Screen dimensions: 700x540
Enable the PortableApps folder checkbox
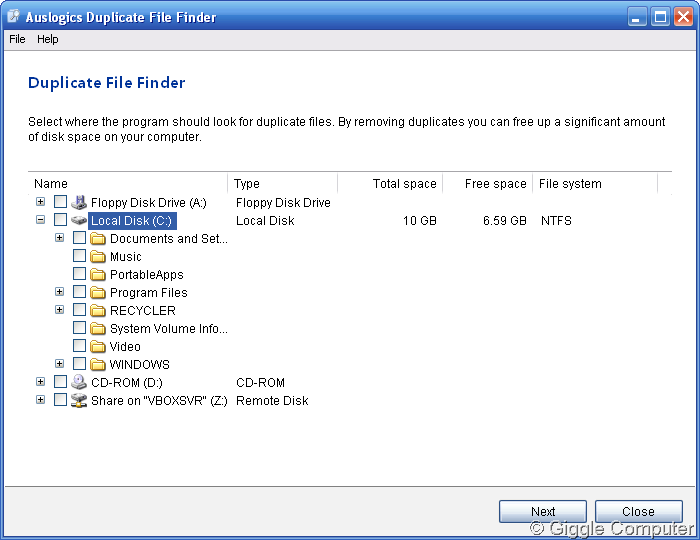79,274
